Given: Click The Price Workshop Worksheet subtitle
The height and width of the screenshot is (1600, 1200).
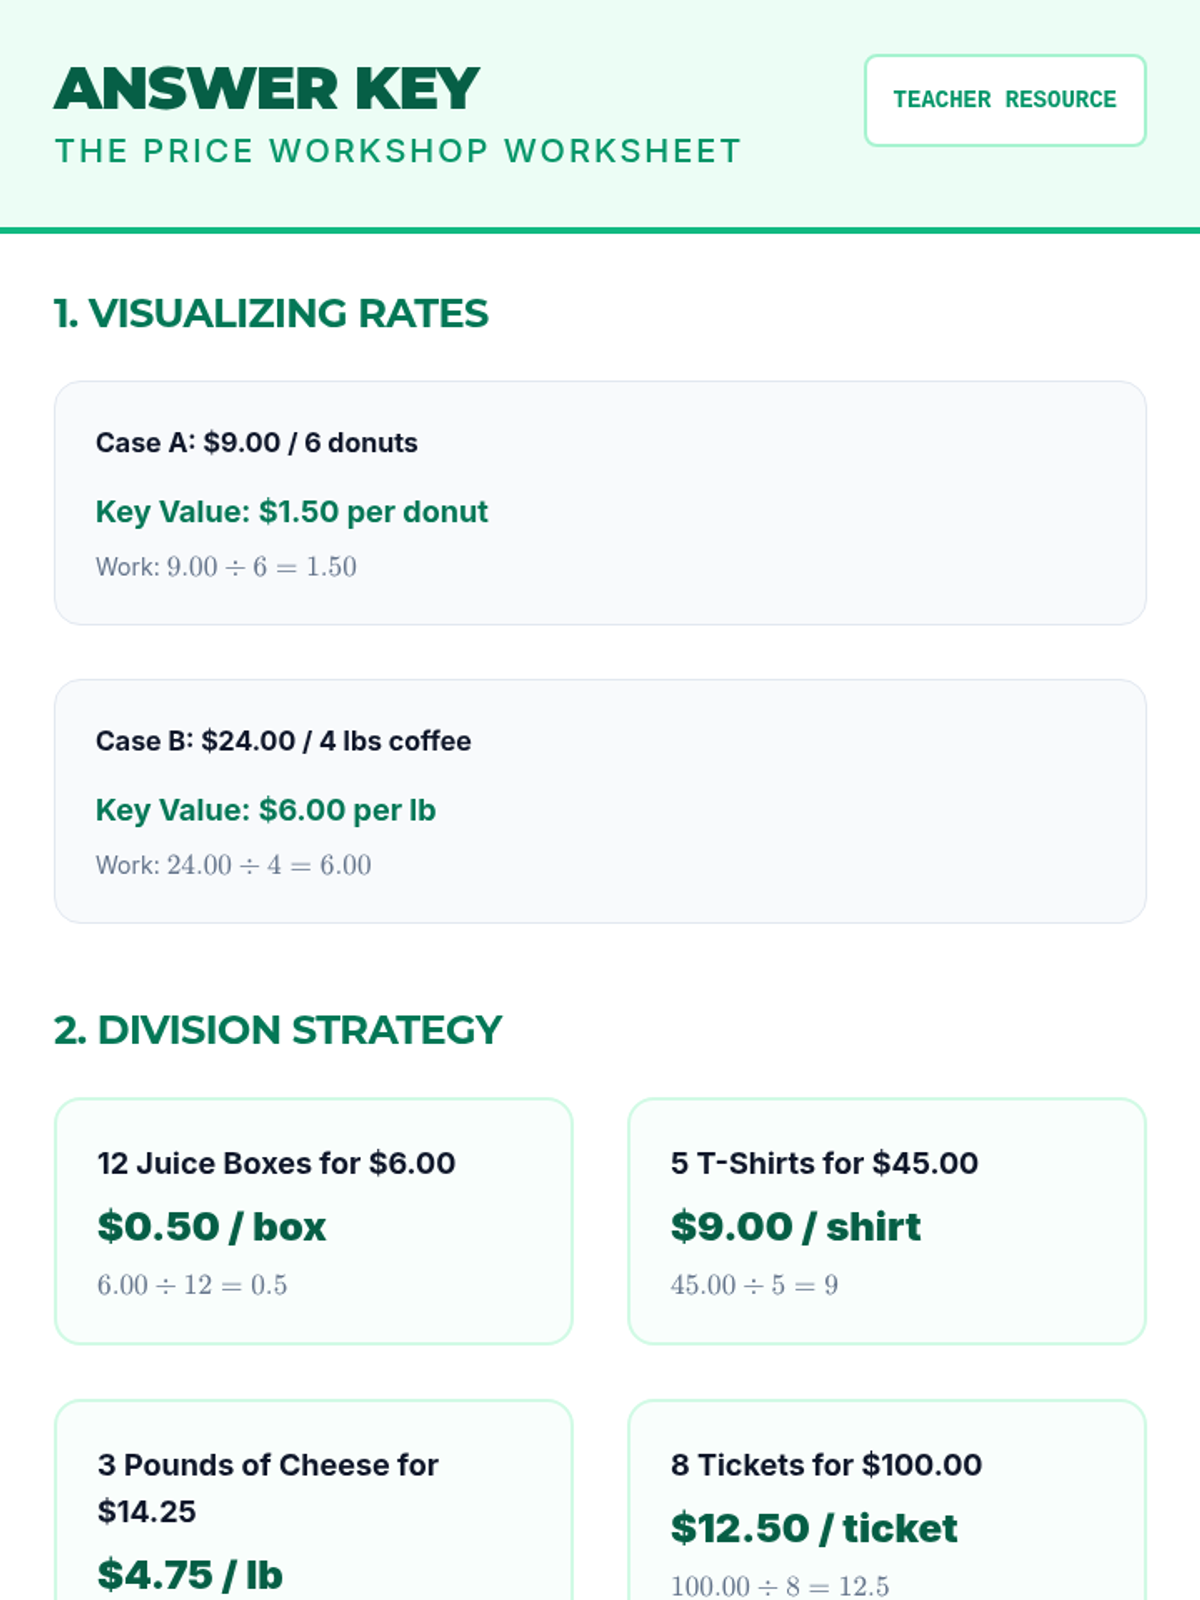Looking at the screenshot, I should coord(398,151).
